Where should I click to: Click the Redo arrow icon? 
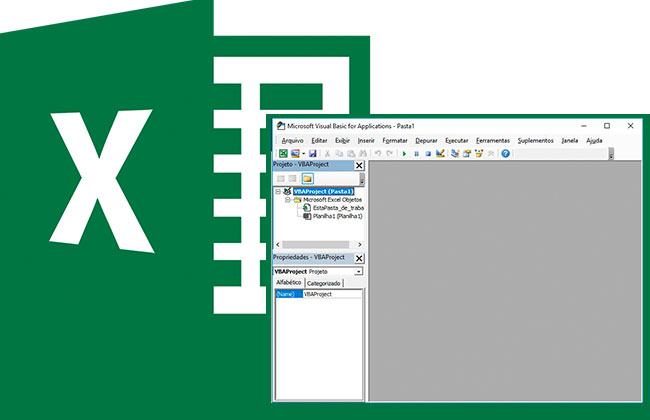coord(390,154)
